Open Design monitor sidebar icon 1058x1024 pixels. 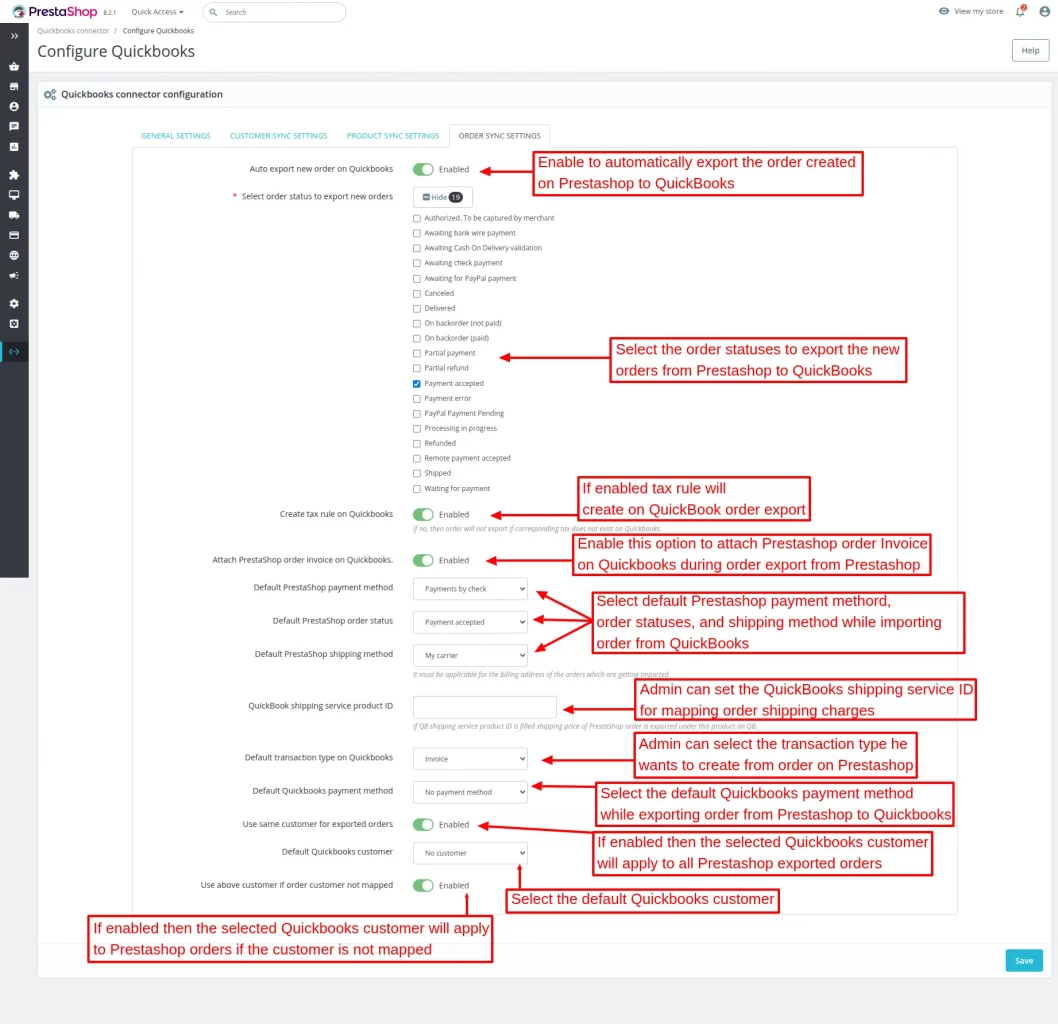point(14,195)
